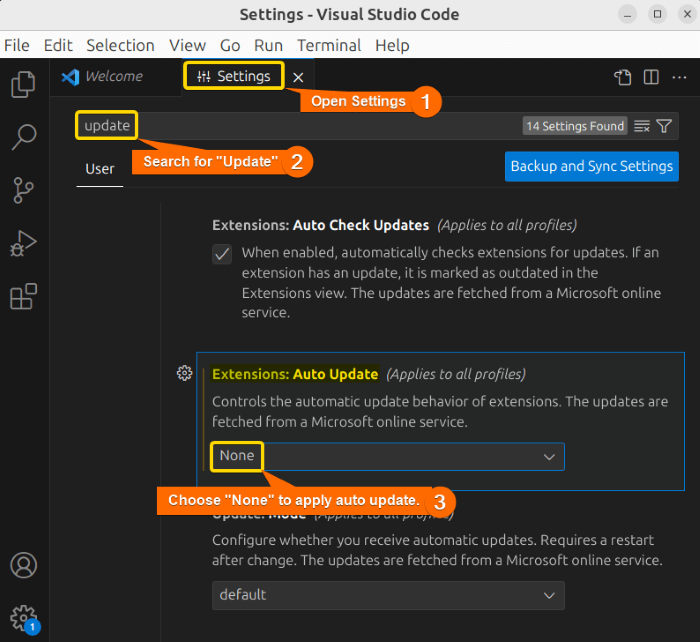Clear the settings search input
700x642 pixels.
[642, 126]
